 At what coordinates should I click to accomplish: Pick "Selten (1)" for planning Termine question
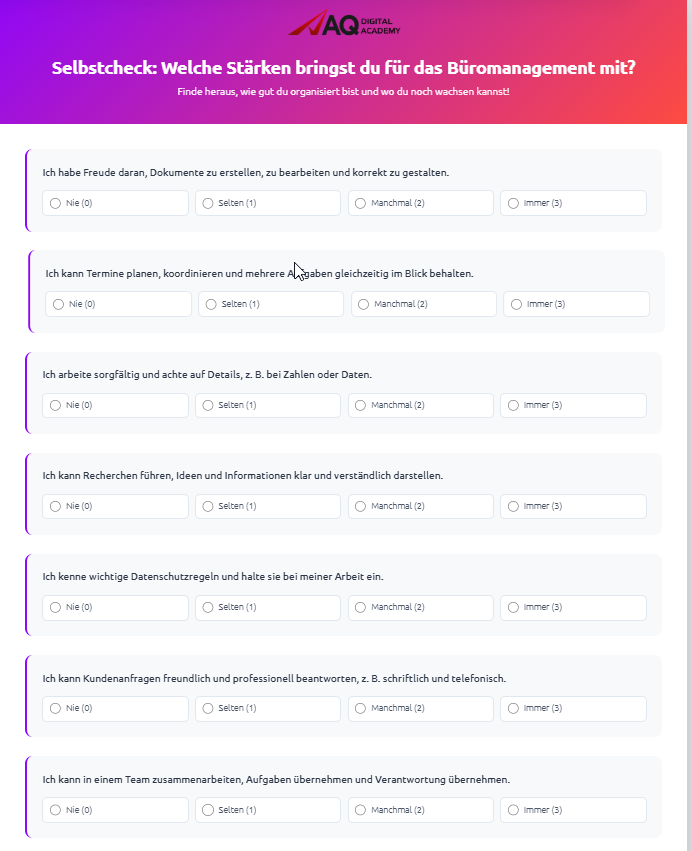[x=210, y=304]
